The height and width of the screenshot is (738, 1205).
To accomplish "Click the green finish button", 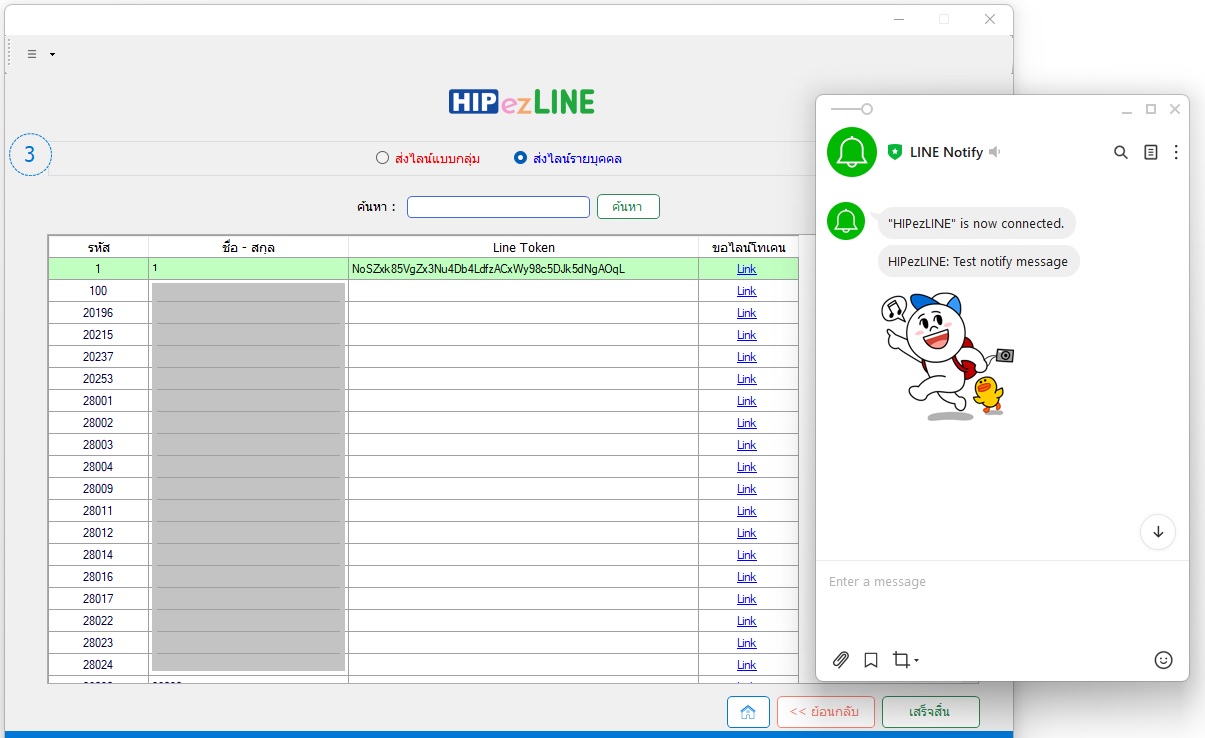I will tap(930, 712).
